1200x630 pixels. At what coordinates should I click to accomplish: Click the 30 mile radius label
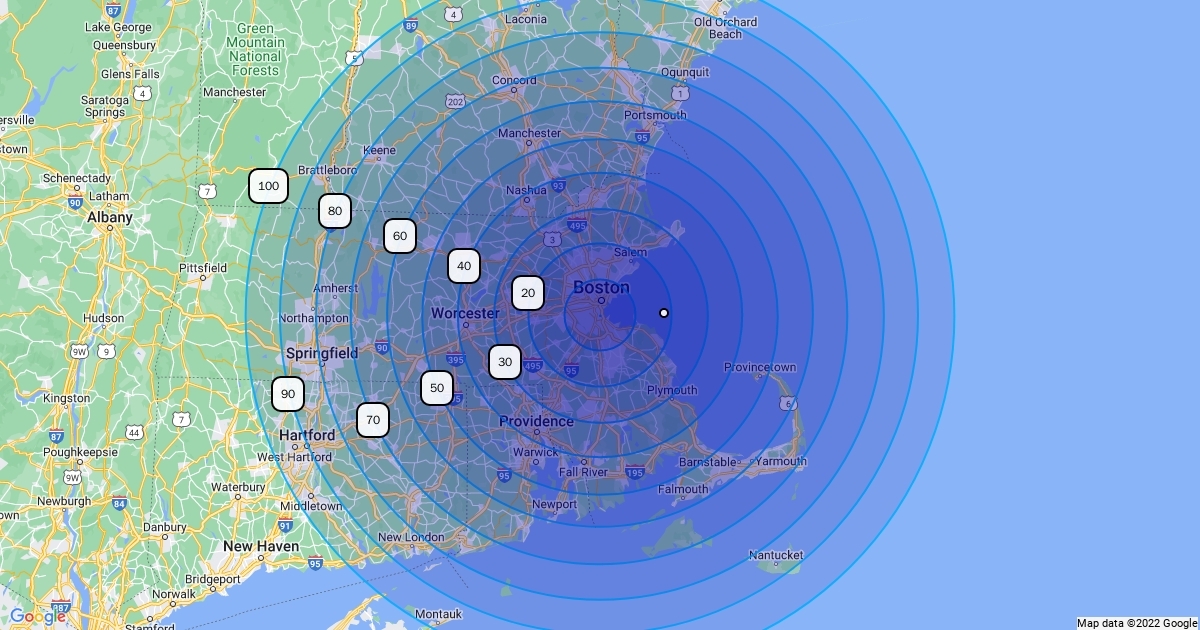tap(505, 362)
